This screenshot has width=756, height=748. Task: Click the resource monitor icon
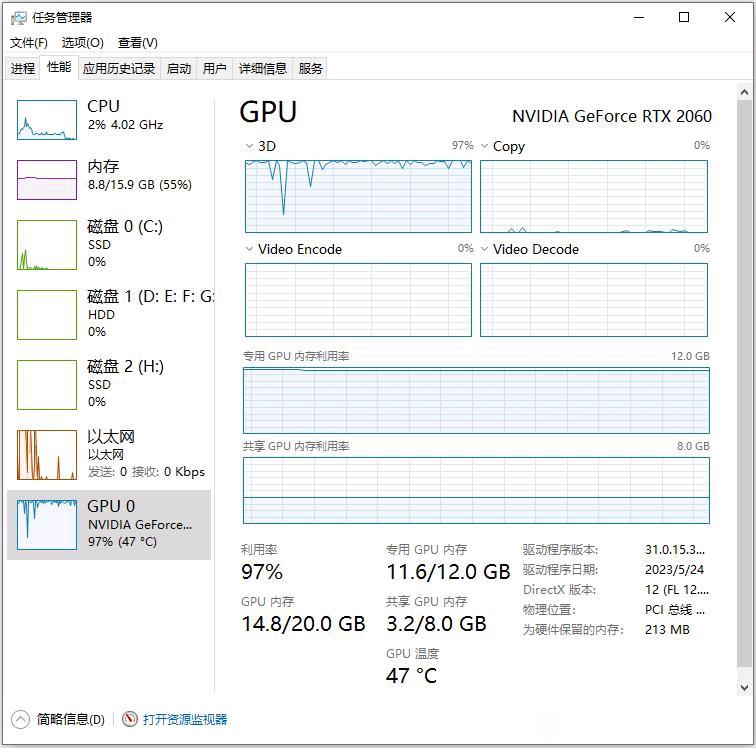[x=130, y=719]
